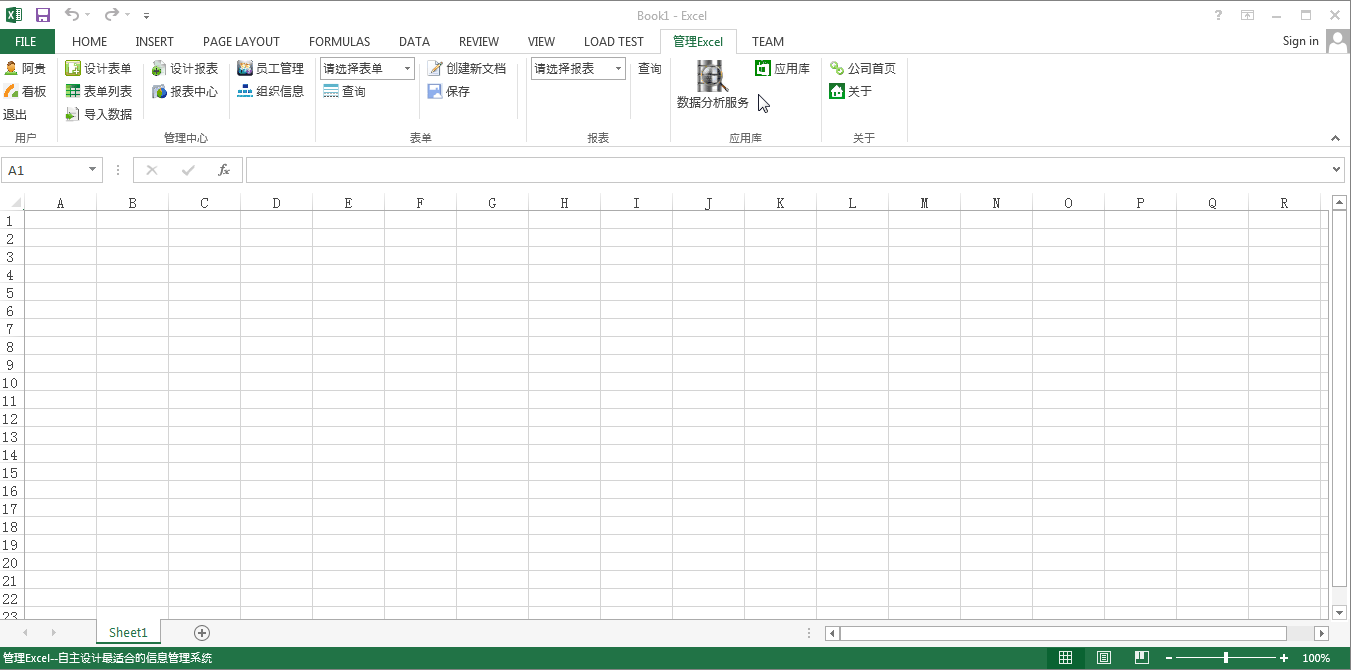The height and width of the screenshot is (670, 1351).
Task: Open 设计报表 report designer
Action: click(185, 69)
